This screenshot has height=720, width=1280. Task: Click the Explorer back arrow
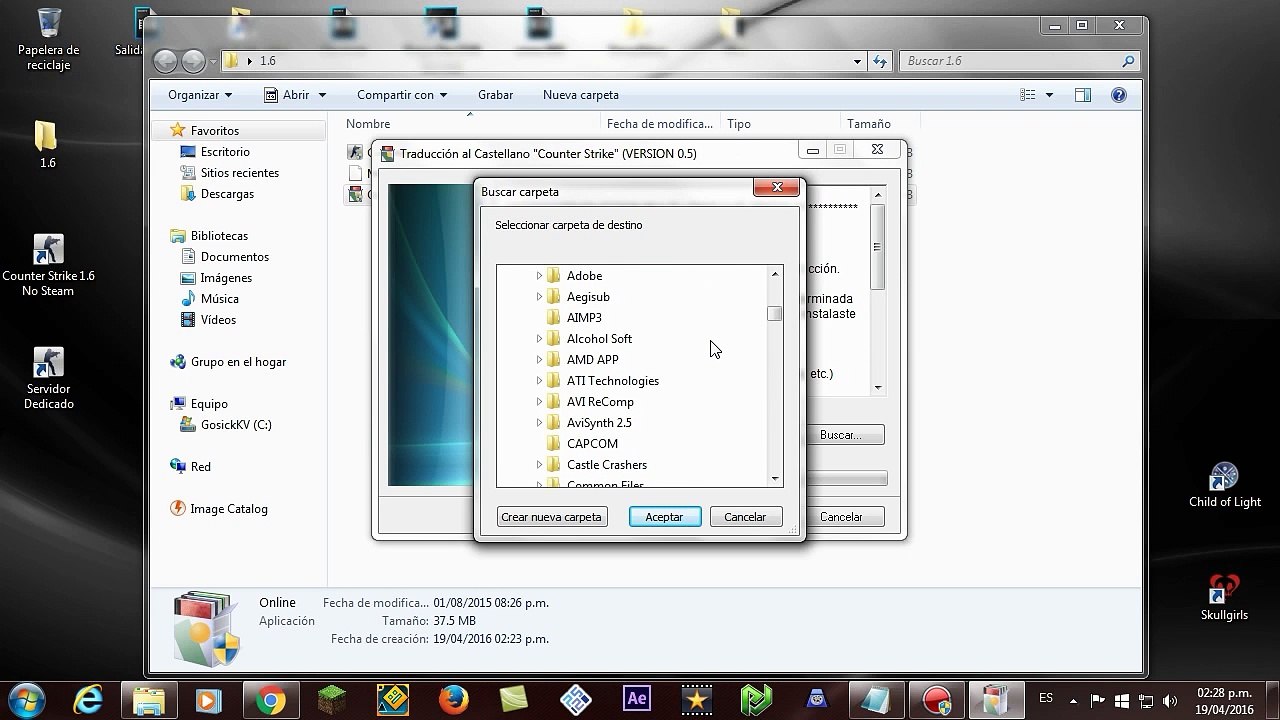[165, 61]
